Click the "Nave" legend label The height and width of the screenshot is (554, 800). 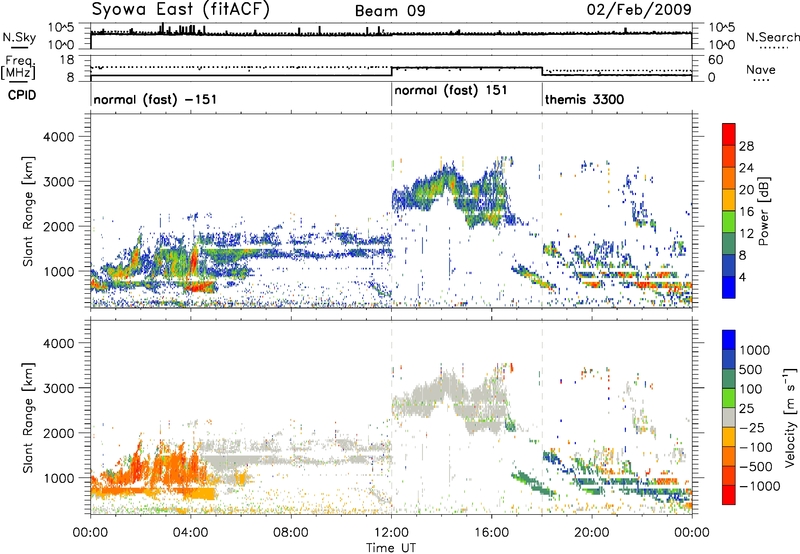761,70
